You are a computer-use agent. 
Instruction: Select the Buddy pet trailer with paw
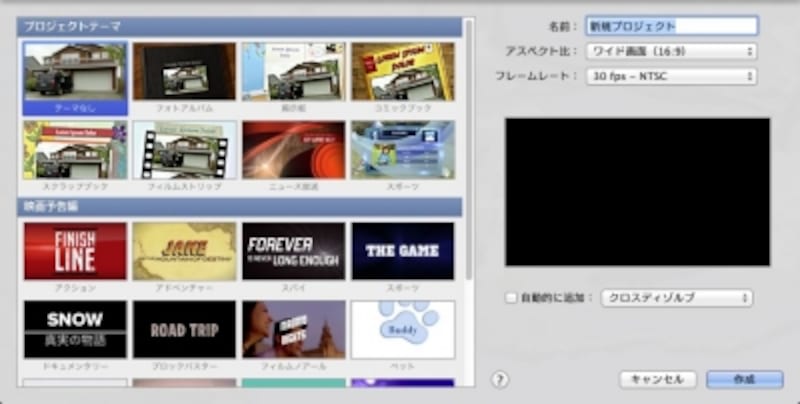403,330
